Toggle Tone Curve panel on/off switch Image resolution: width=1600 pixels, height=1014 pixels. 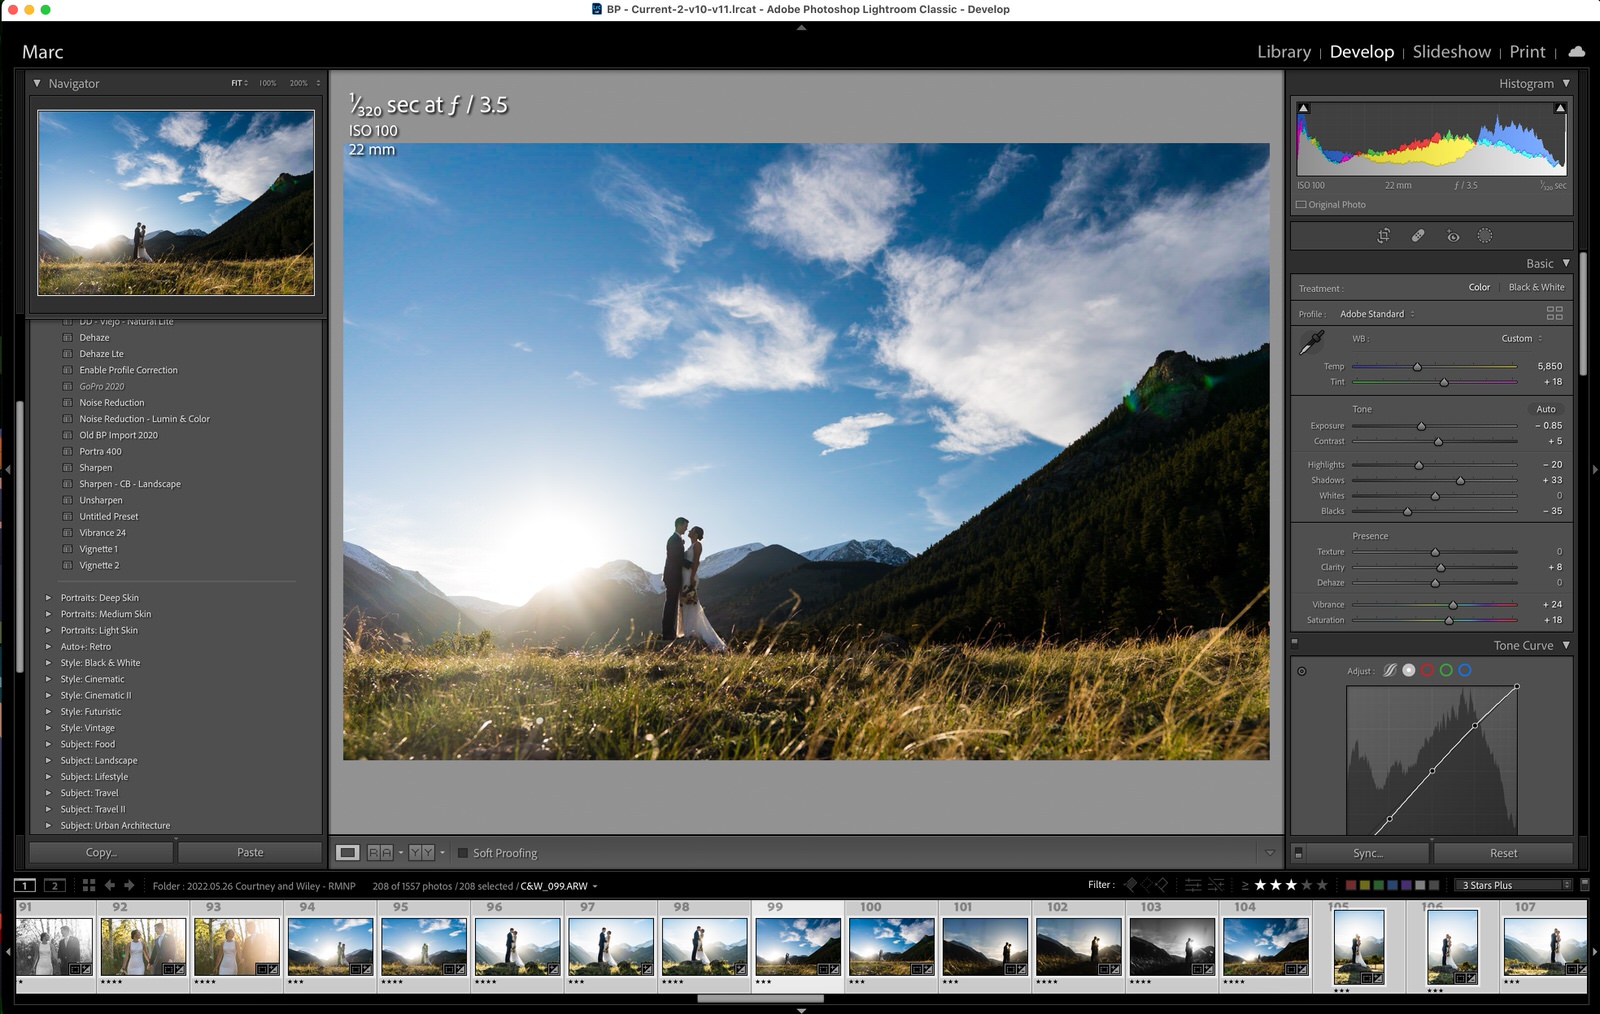(x=1295, y=644)
